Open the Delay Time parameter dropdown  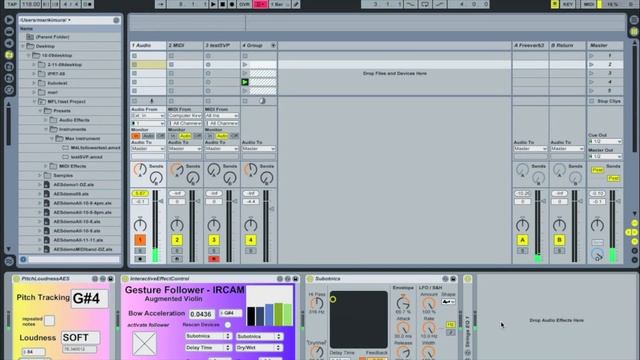[208, 348]
